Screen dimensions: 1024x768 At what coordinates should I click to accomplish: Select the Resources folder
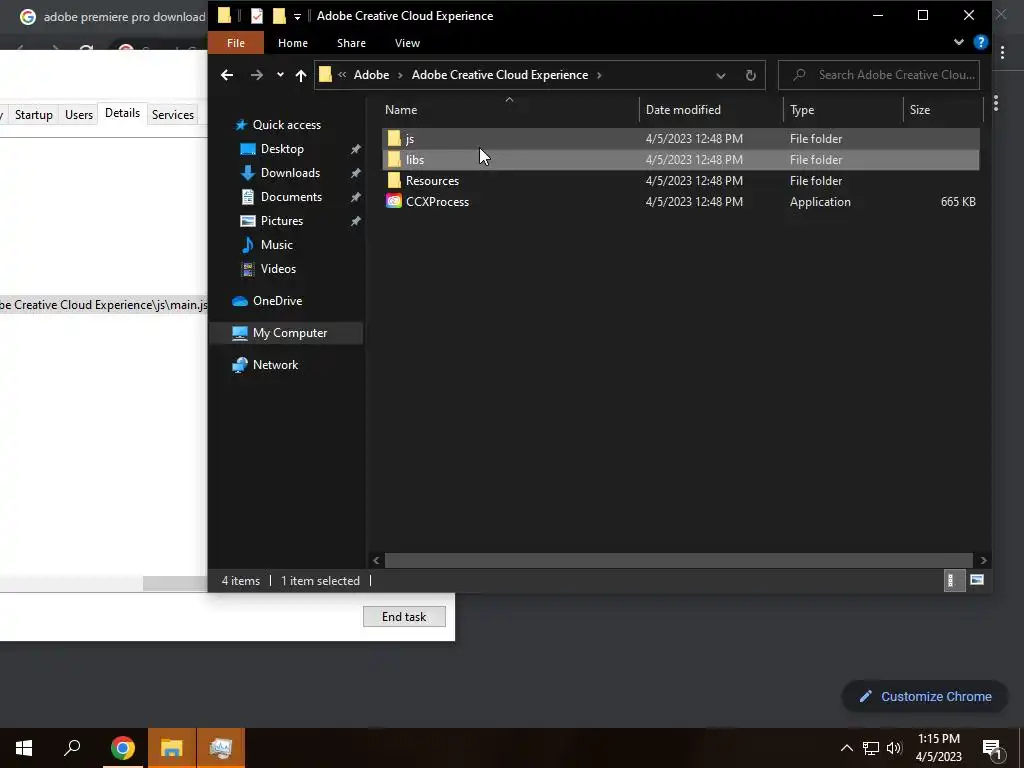tap(680, 180)
